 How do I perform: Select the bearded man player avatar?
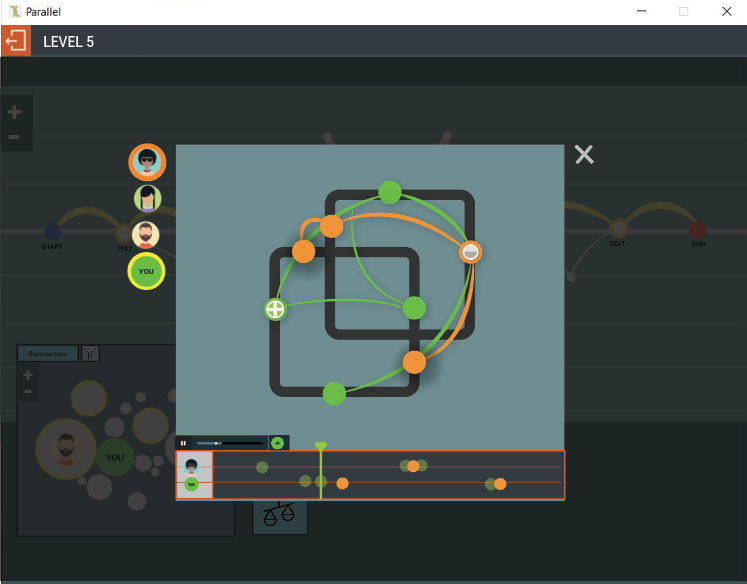[x=146, y=235]
